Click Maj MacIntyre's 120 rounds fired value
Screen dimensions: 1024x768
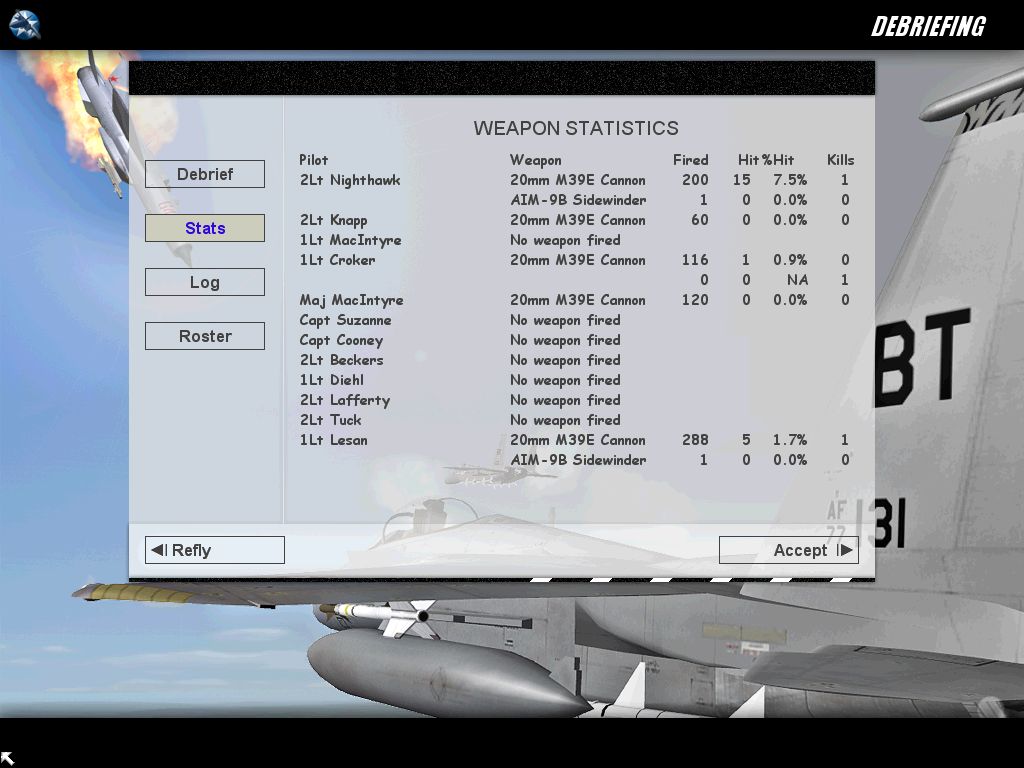click(x=695, y=300)
